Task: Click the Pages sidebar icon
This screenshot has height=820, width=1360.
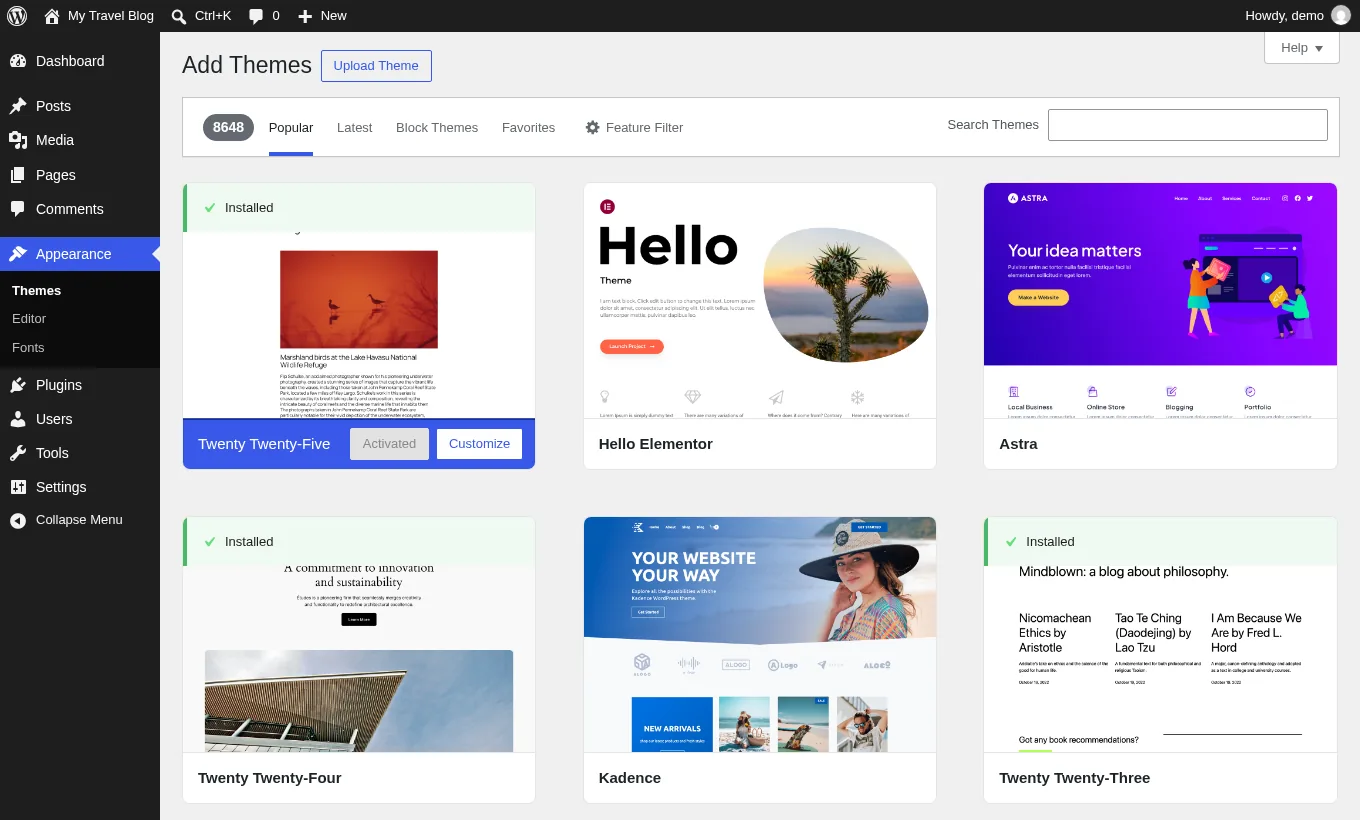Action: pos(18,175)
